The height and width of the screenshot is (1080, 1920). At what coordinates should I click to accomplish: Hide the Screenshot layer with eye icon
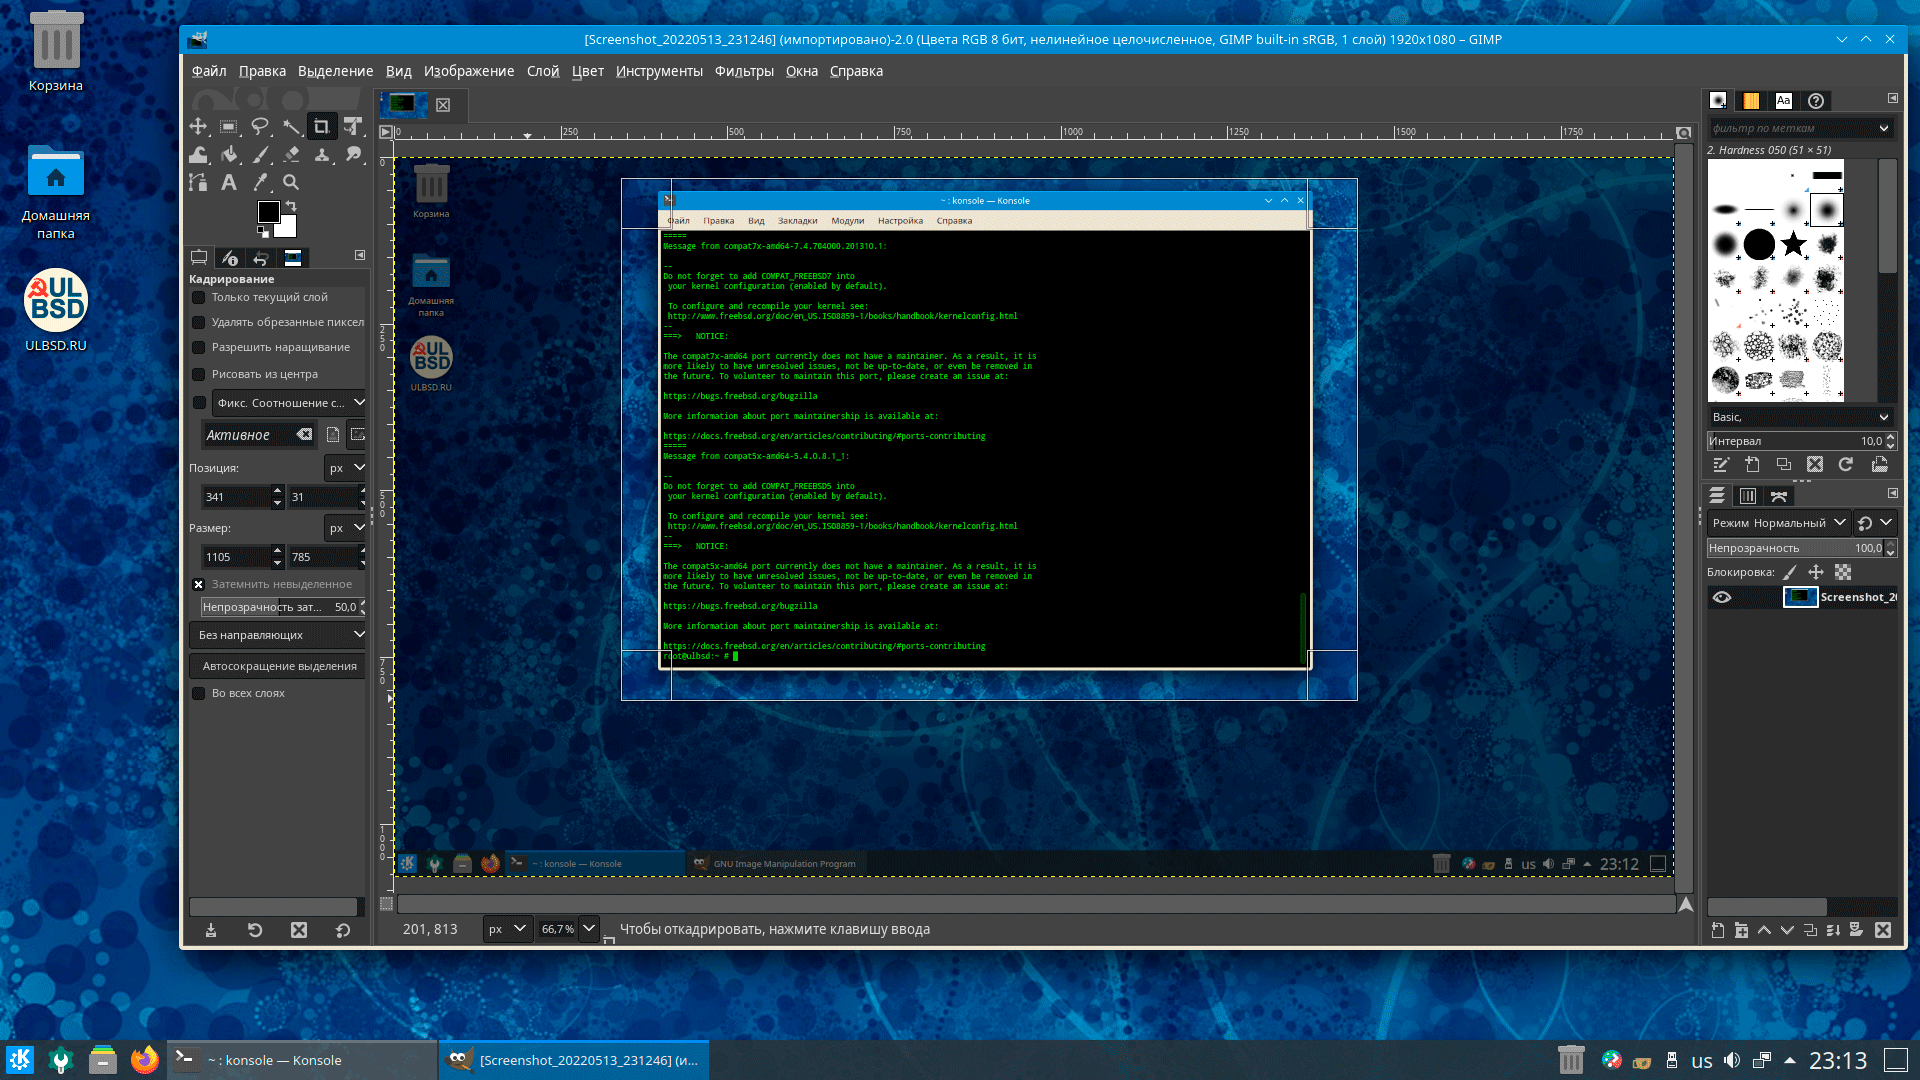[1722, 597]
